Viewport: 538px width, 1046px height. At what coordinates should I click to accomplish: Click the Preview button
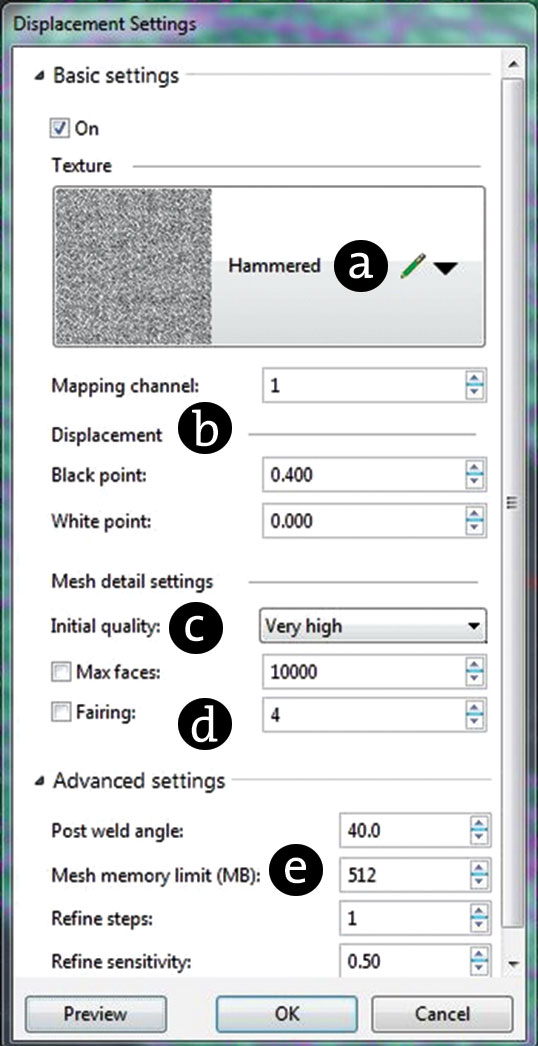click(95, 1014)
